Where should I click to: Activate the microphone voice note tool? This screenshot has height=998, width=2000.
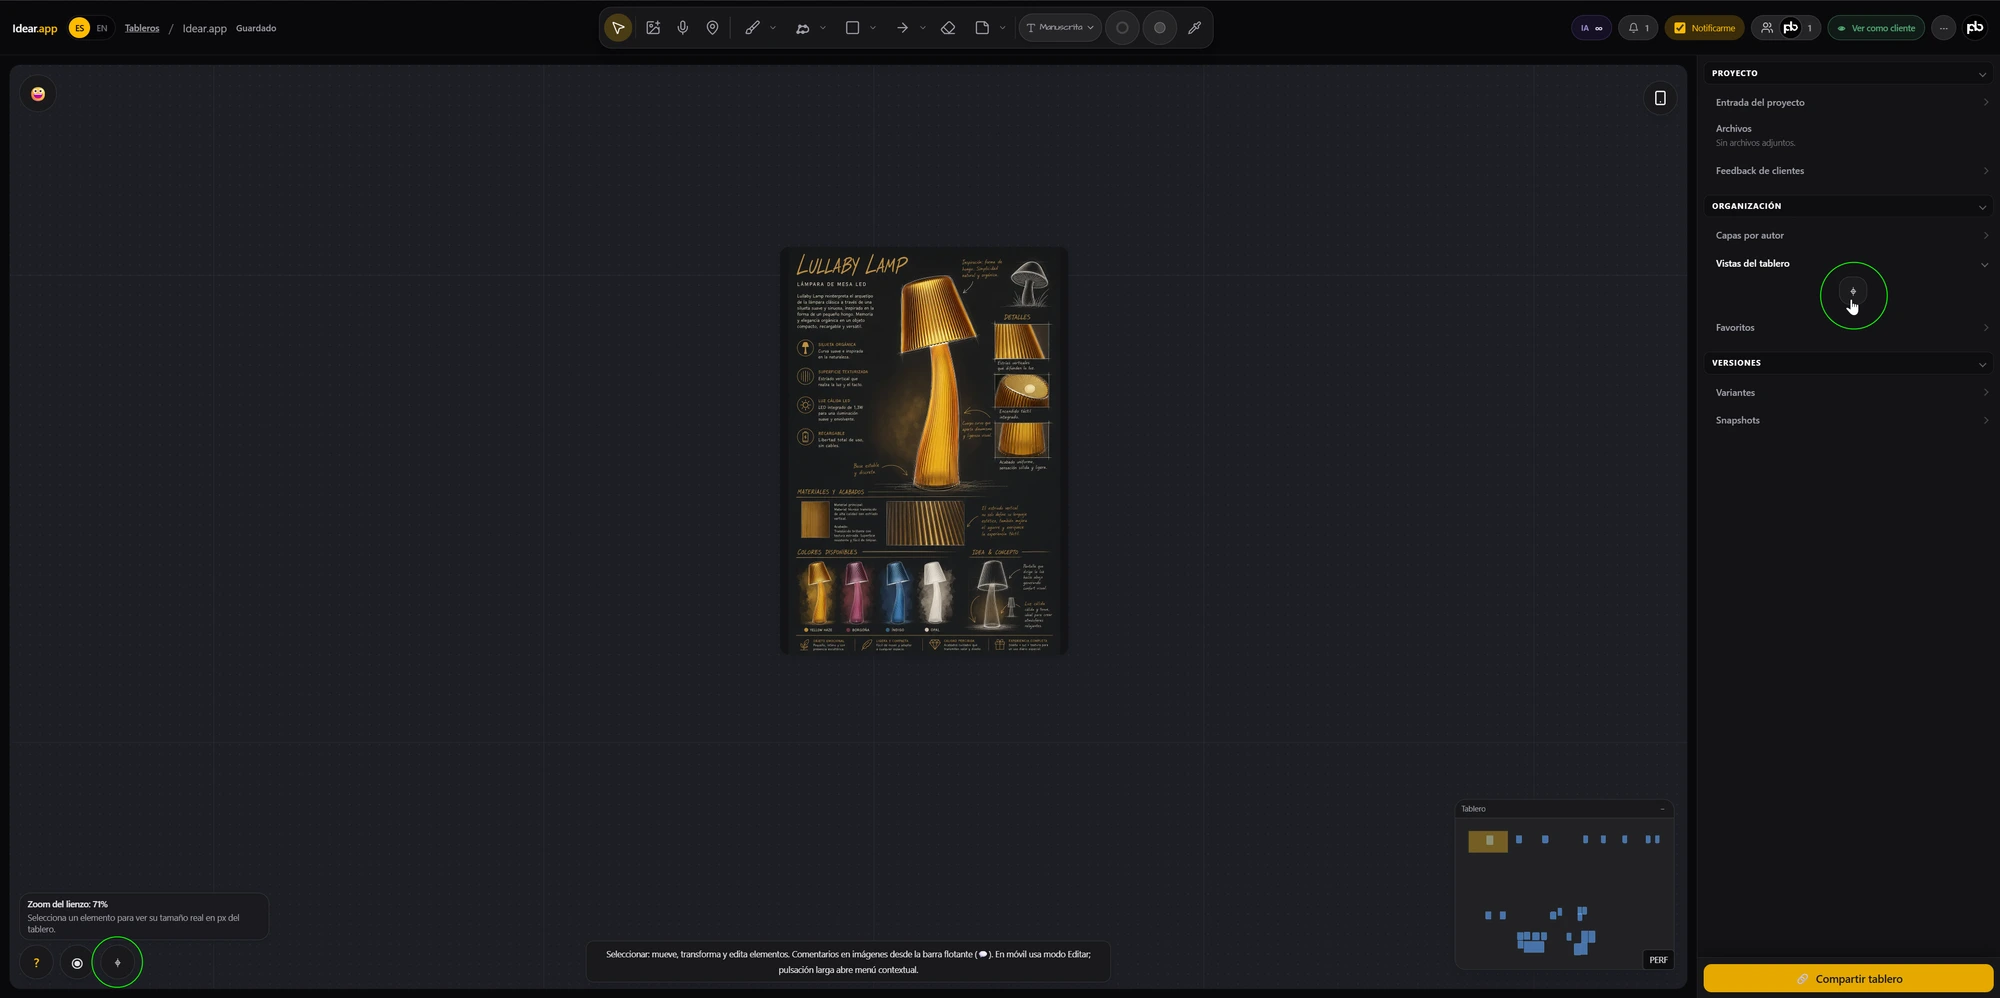(683, 28)
